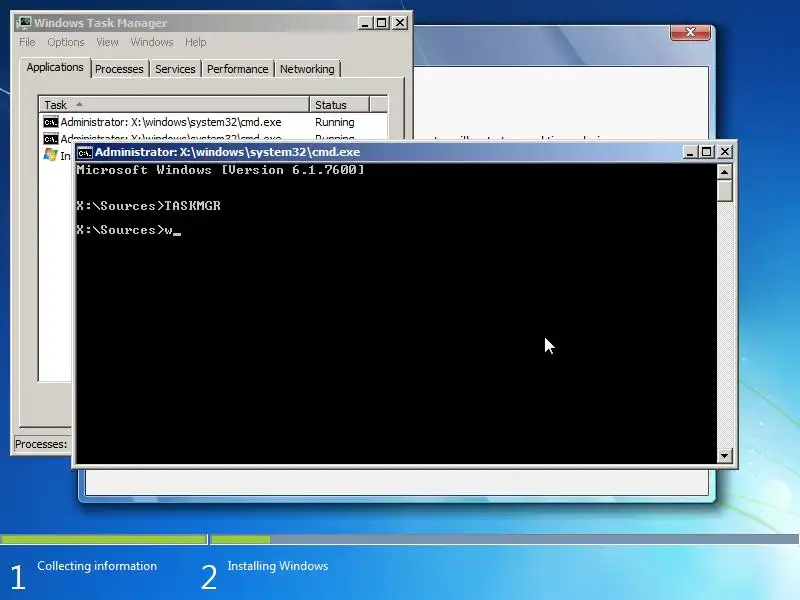Maximize the Windows Task Manager window
This screenshot has height=600, width=800.
pyautogui.click(x=382, y=23)
